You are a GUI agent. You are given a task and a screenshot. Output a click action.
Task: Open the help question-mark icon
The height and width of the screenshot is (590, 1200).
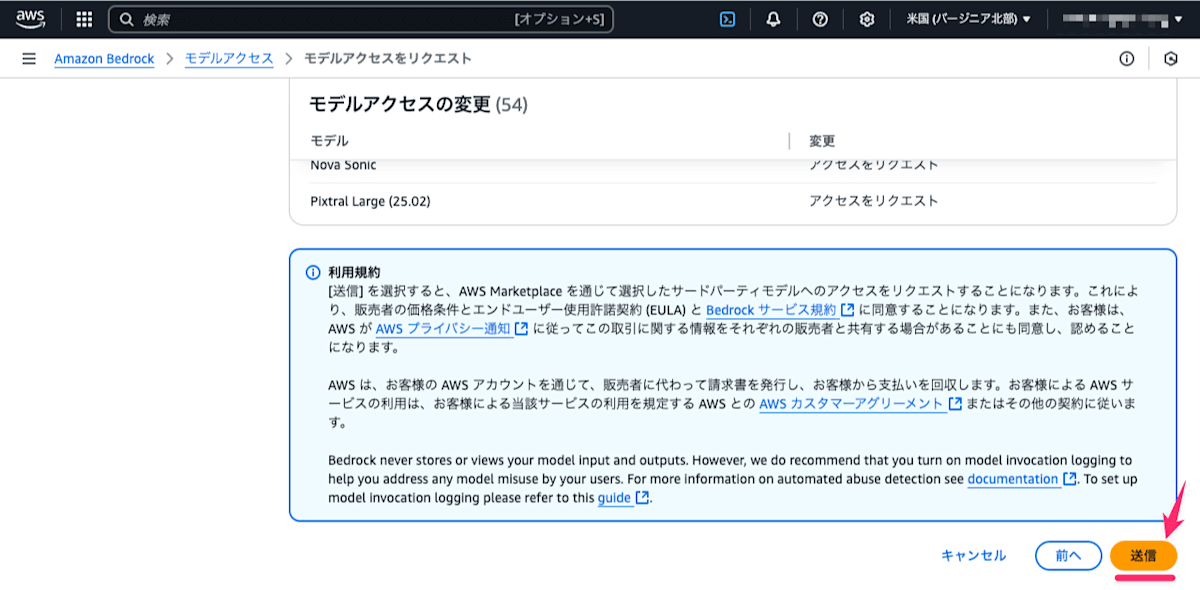pos(820,19)
